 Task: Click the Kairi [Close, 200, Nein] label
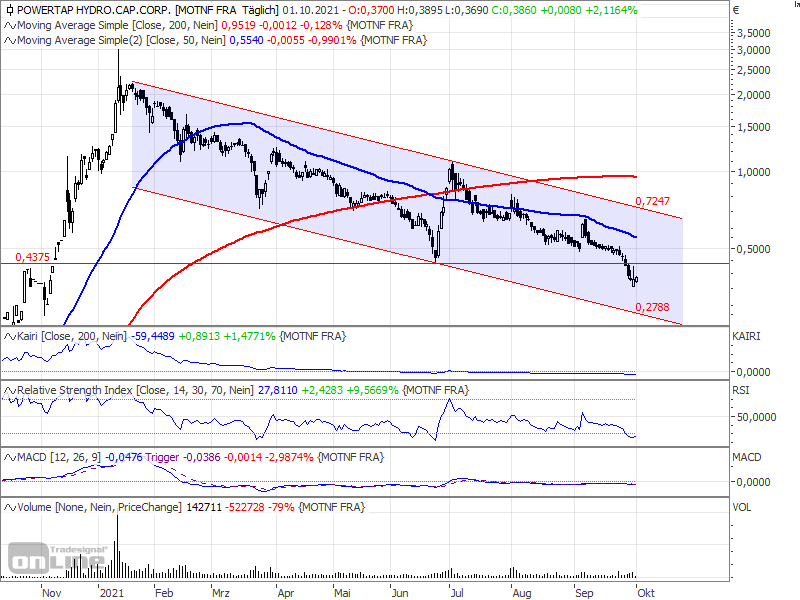(x=71, y=337)
